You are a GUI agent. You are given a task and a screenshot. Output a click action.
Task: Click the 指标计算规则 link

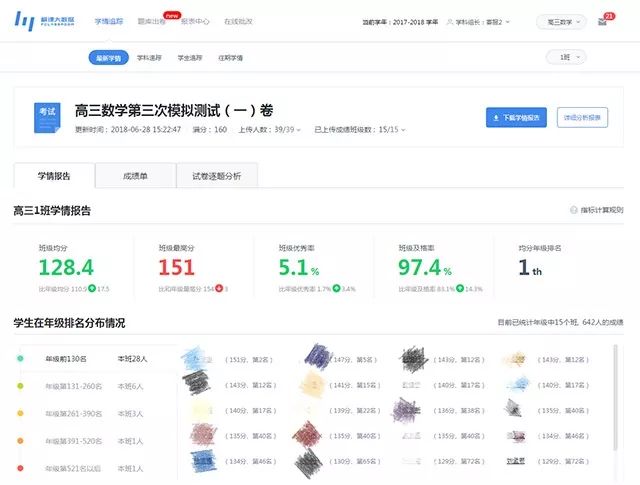[x=602, y=210]
